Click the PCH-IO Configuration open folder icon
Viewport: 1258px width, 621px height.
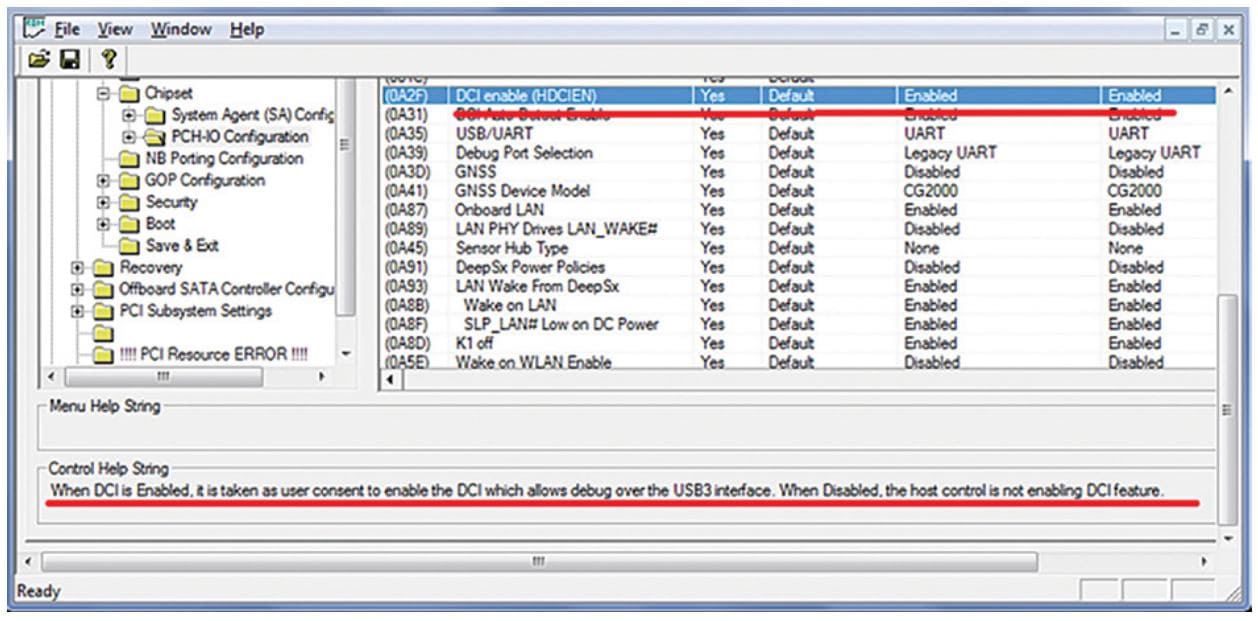(x=155, y=137)
